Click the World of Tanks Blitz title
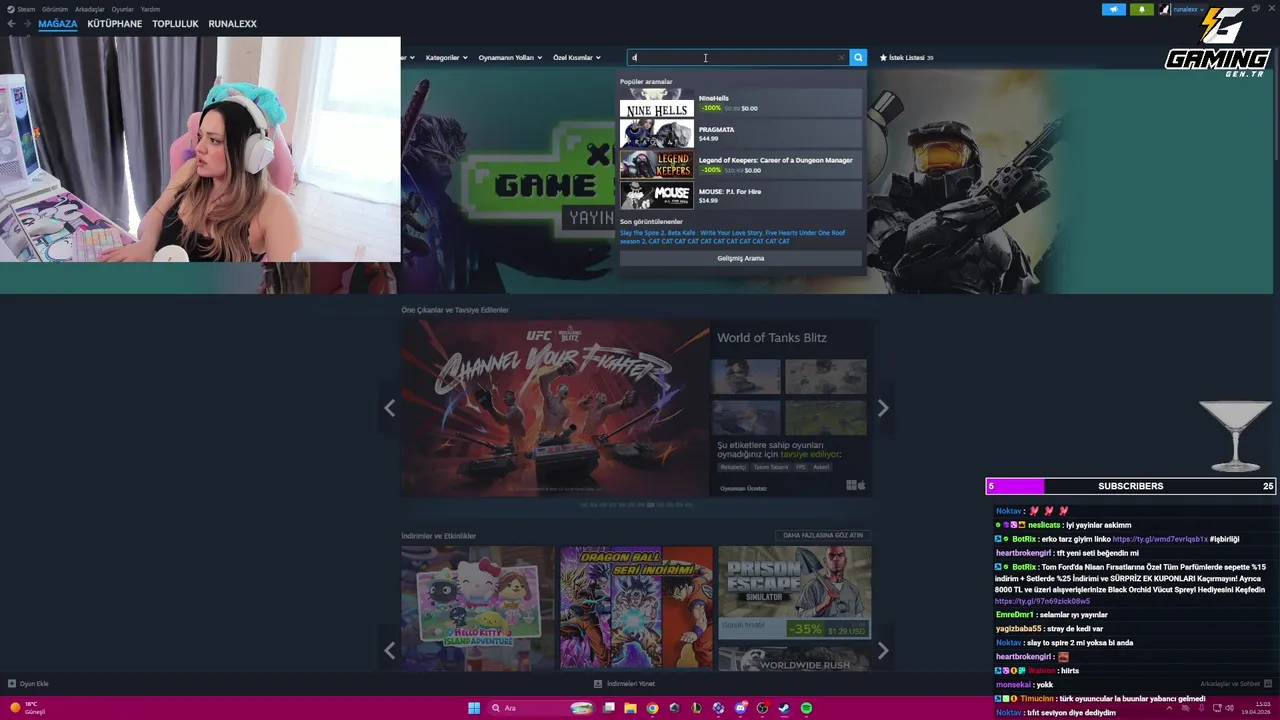This screenshot has height=720, width=1280. click(772, 338)
